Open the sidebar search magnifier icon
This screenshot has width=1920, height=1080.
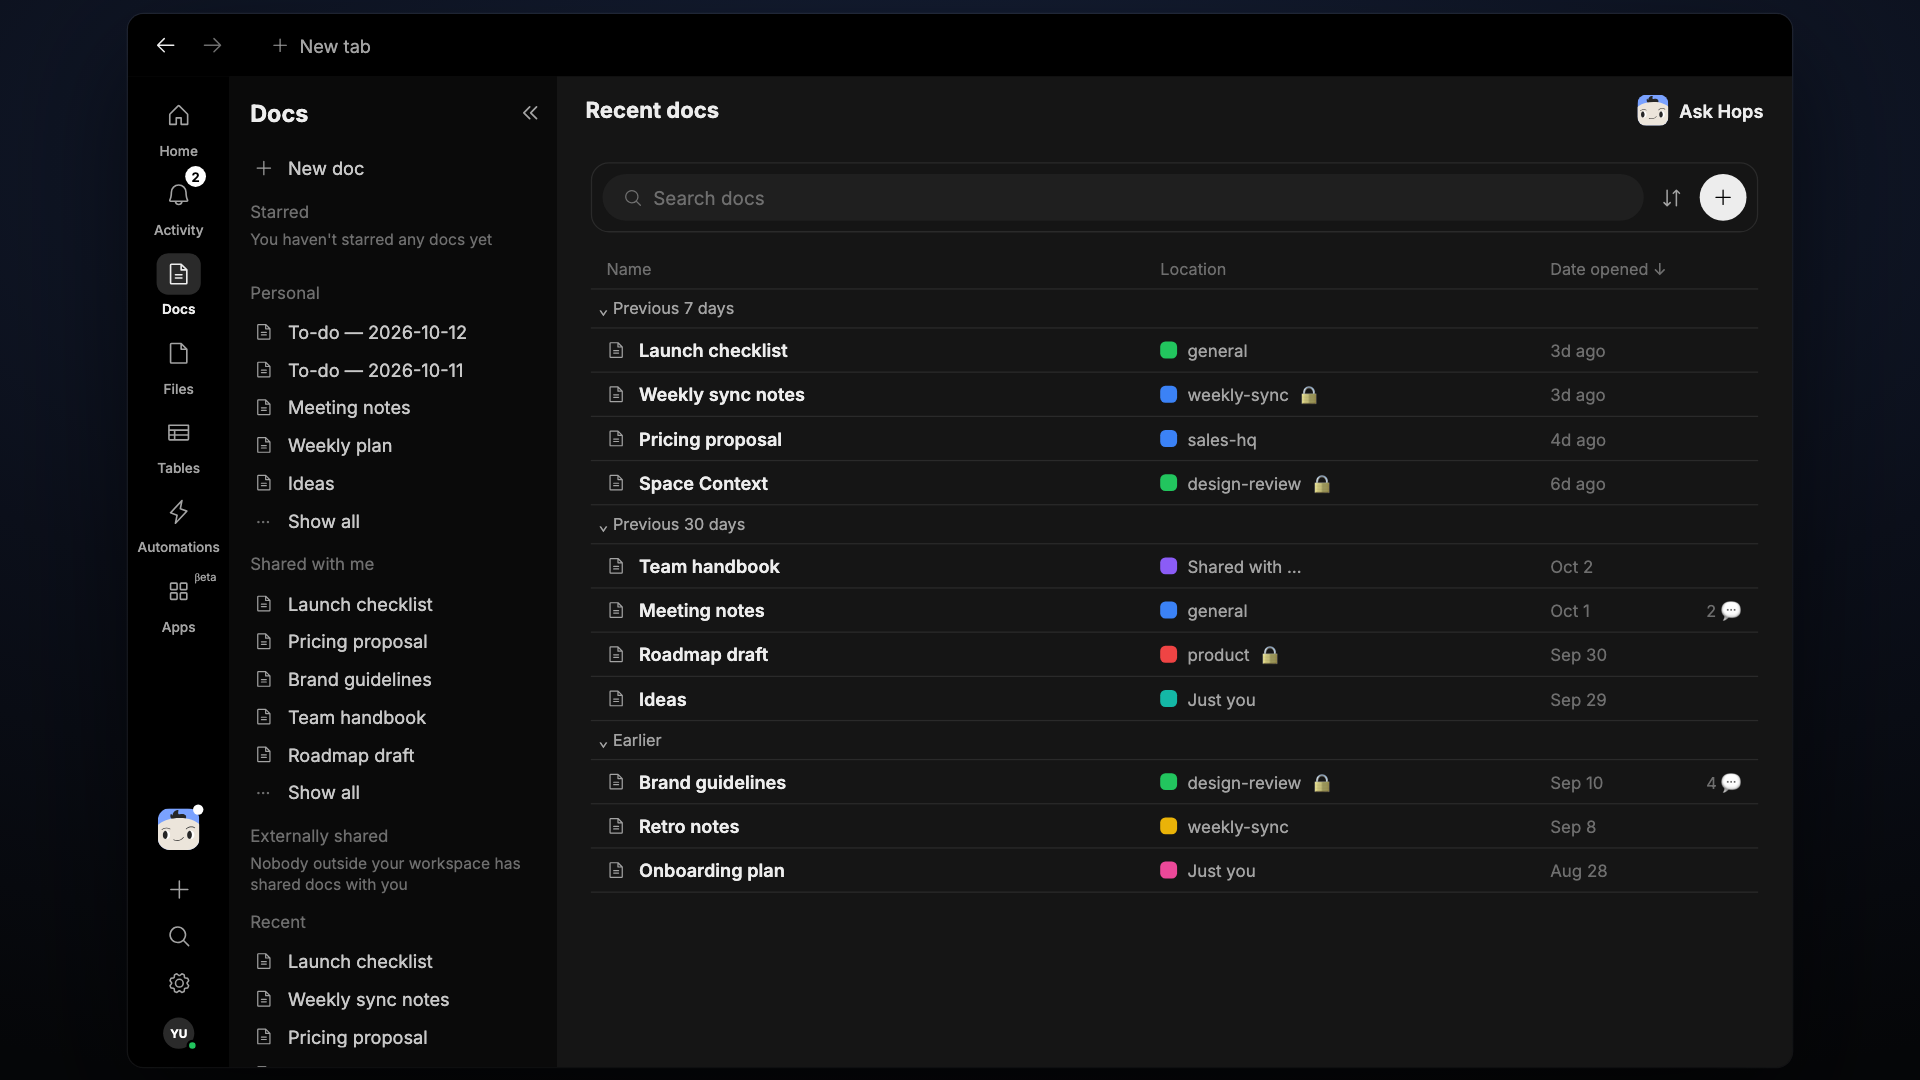[179, 936]
